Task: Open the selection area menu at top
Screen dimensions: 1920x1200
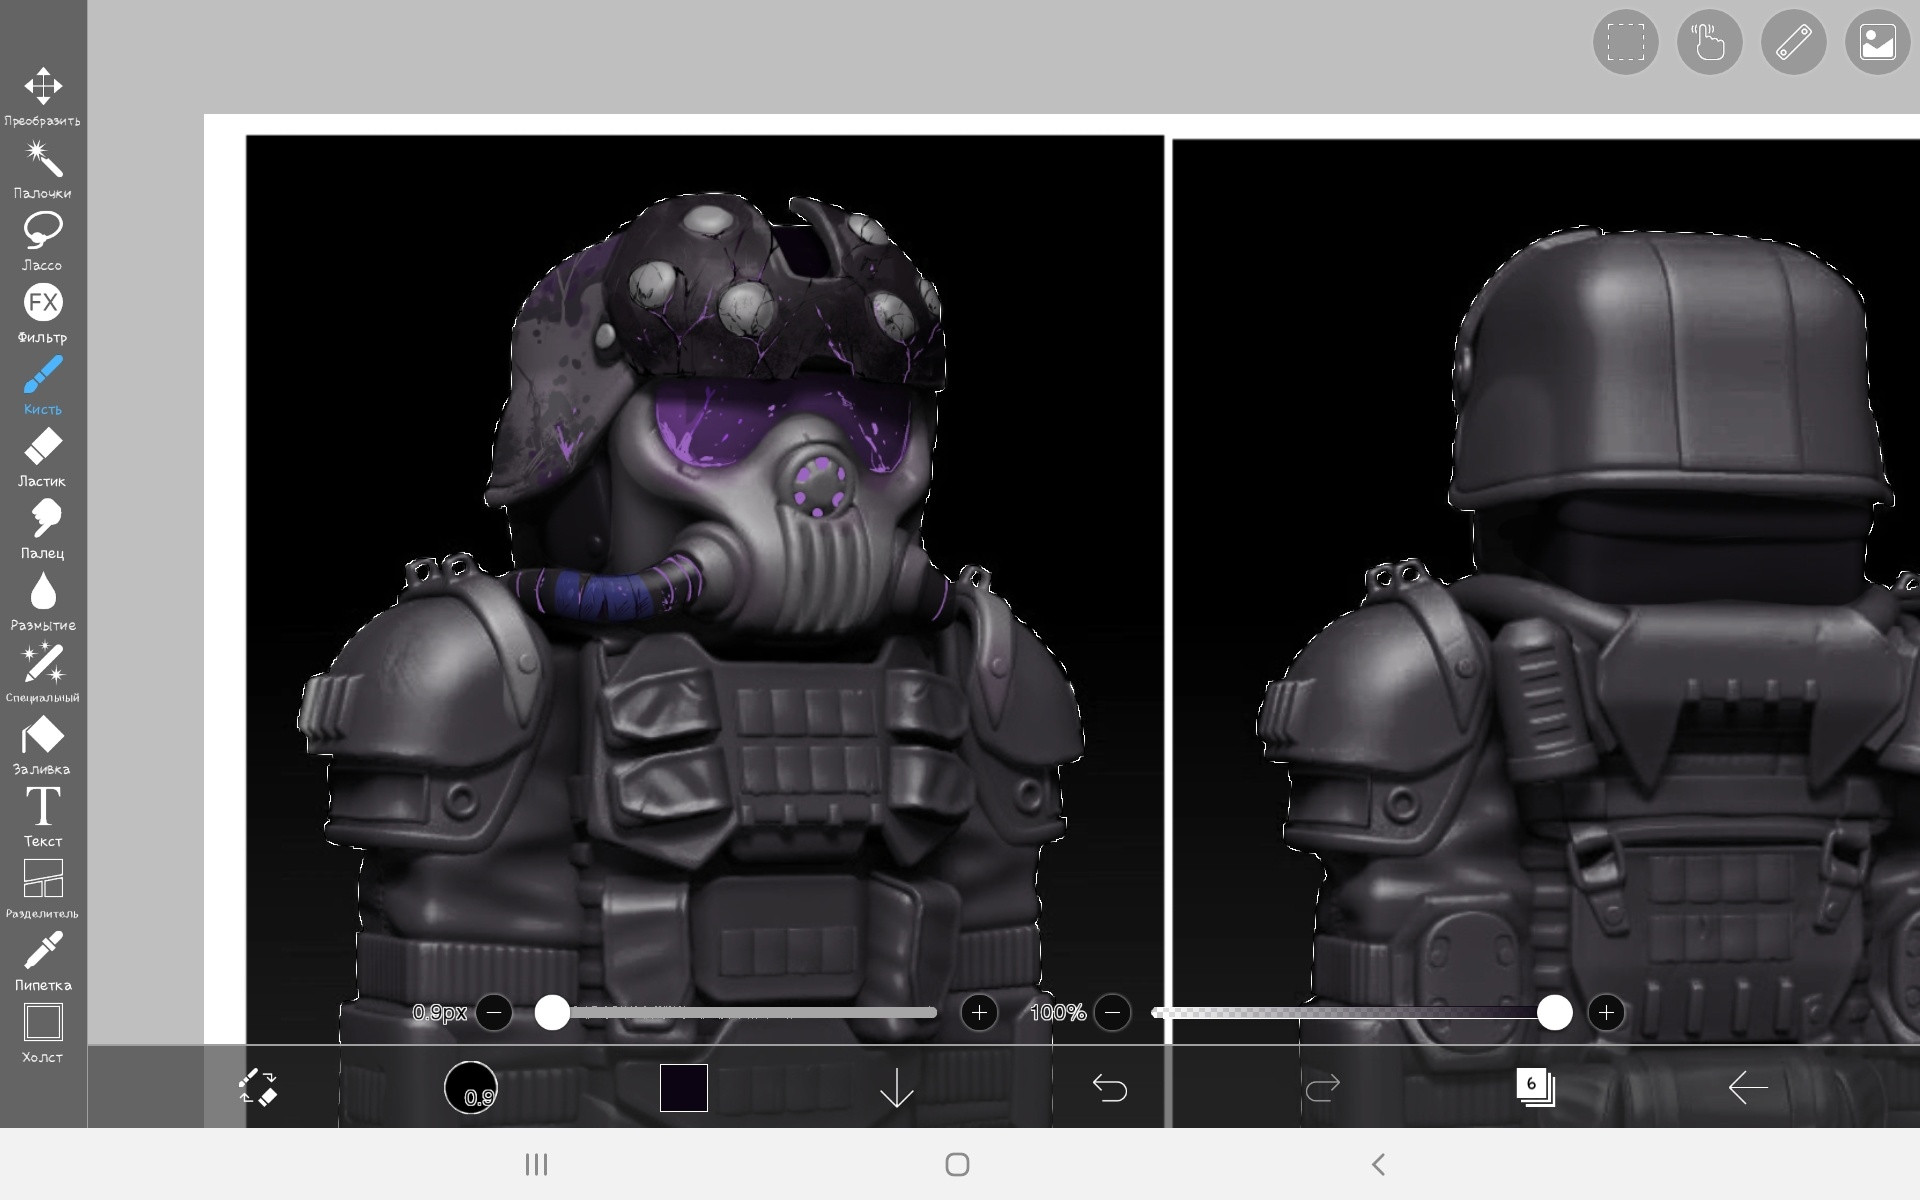Action: 1625,42
